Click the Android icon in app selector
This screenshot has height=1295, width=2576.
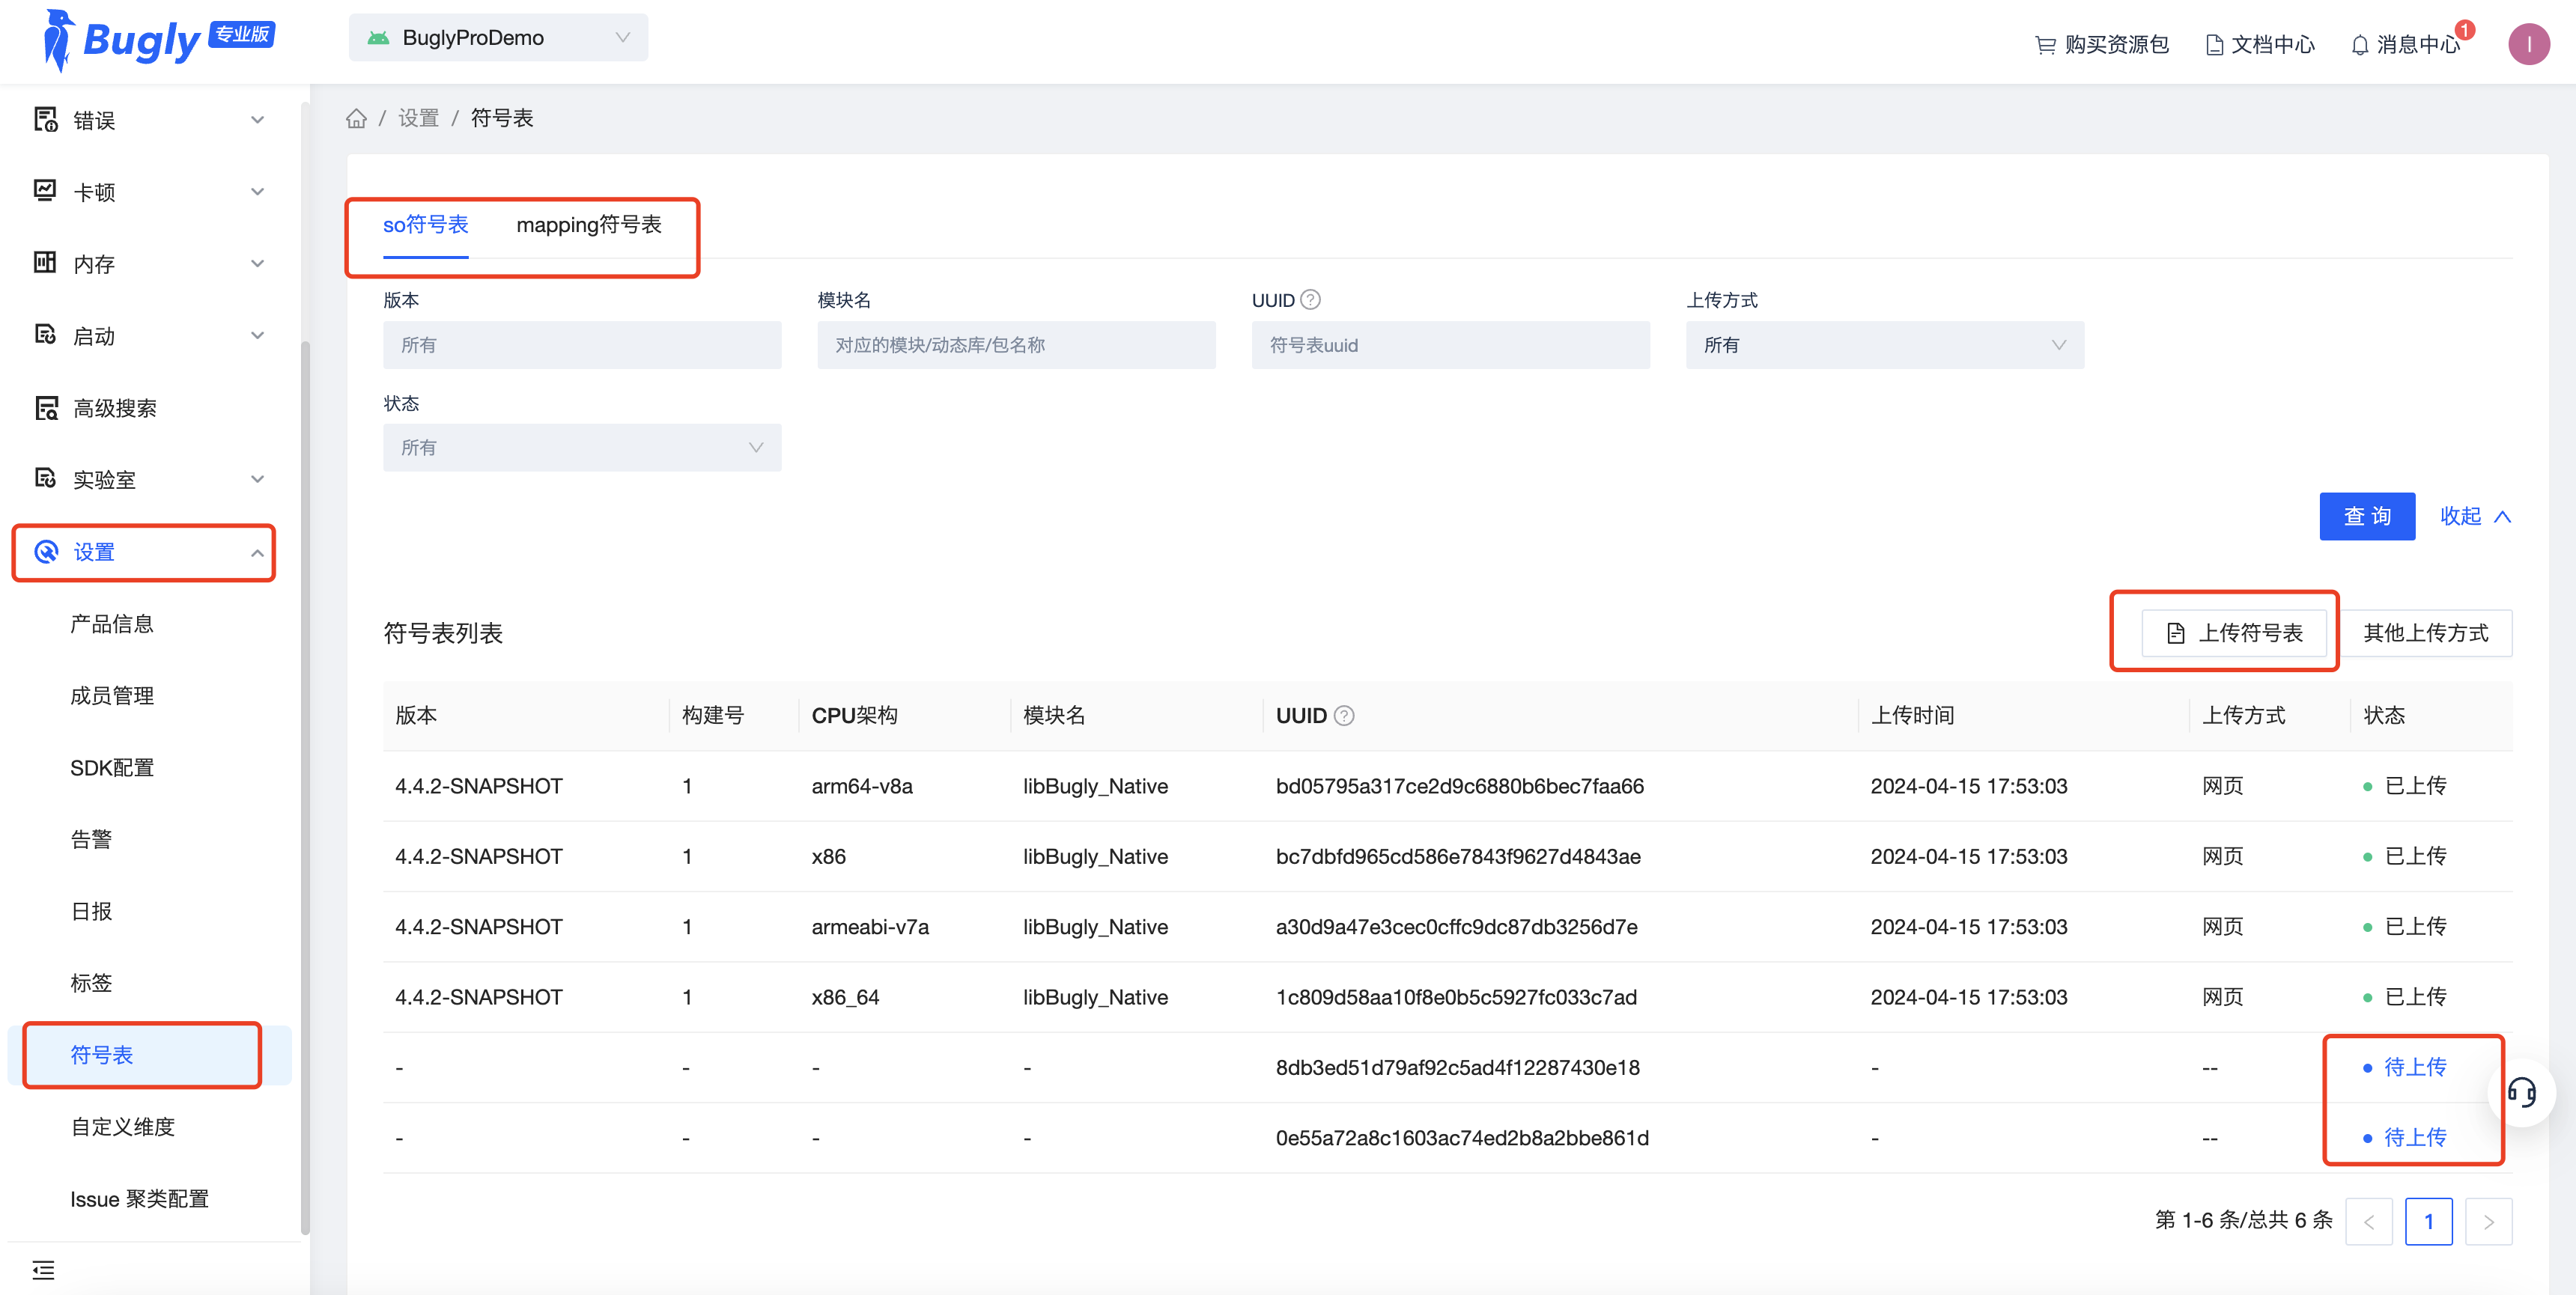click(378, 38)
